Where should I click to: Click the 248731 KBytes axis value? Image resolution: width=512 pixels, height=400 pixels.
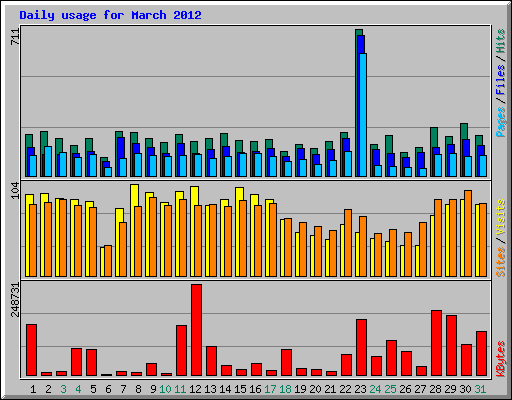(x=15, y=299)
